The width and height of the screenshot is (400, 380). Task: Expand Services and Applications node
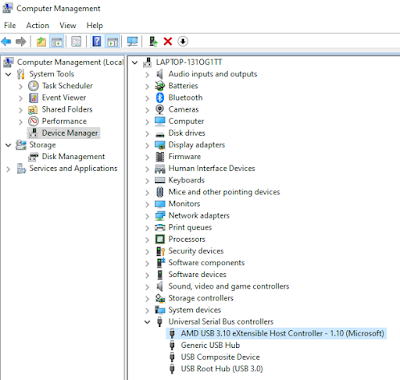[8, 169]
